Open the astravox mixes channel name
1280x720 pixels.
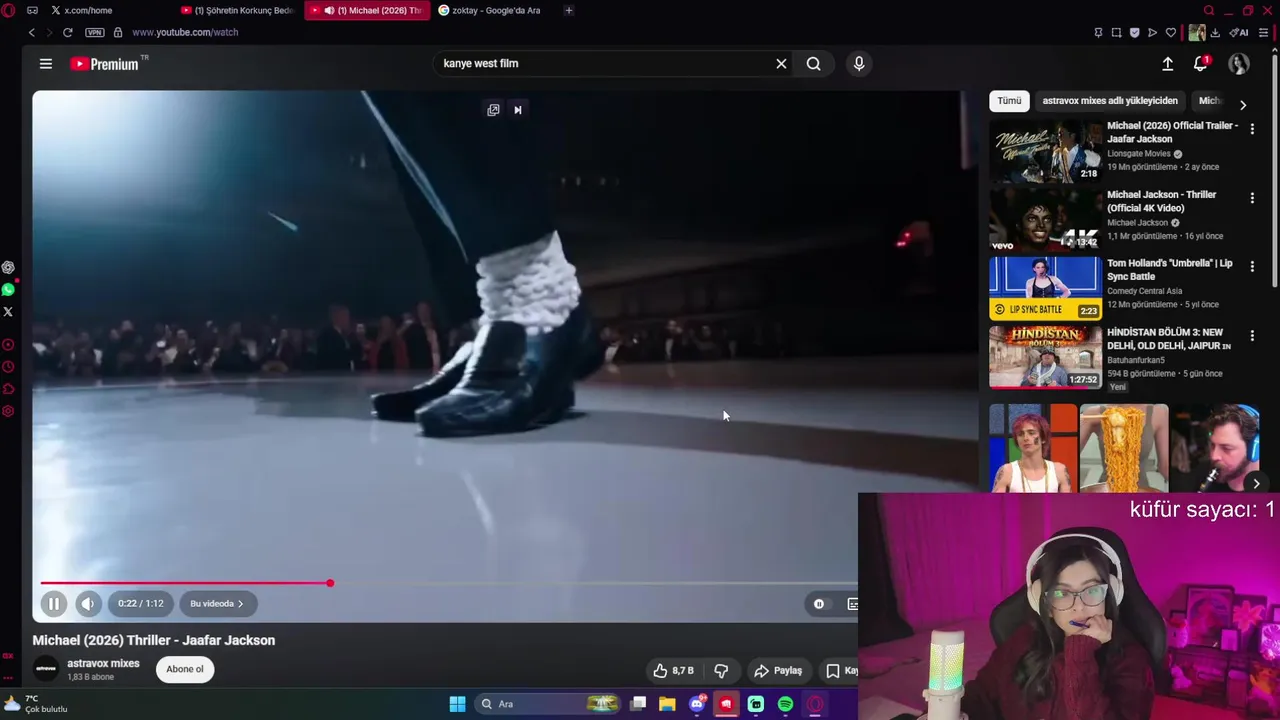point(103,663)
